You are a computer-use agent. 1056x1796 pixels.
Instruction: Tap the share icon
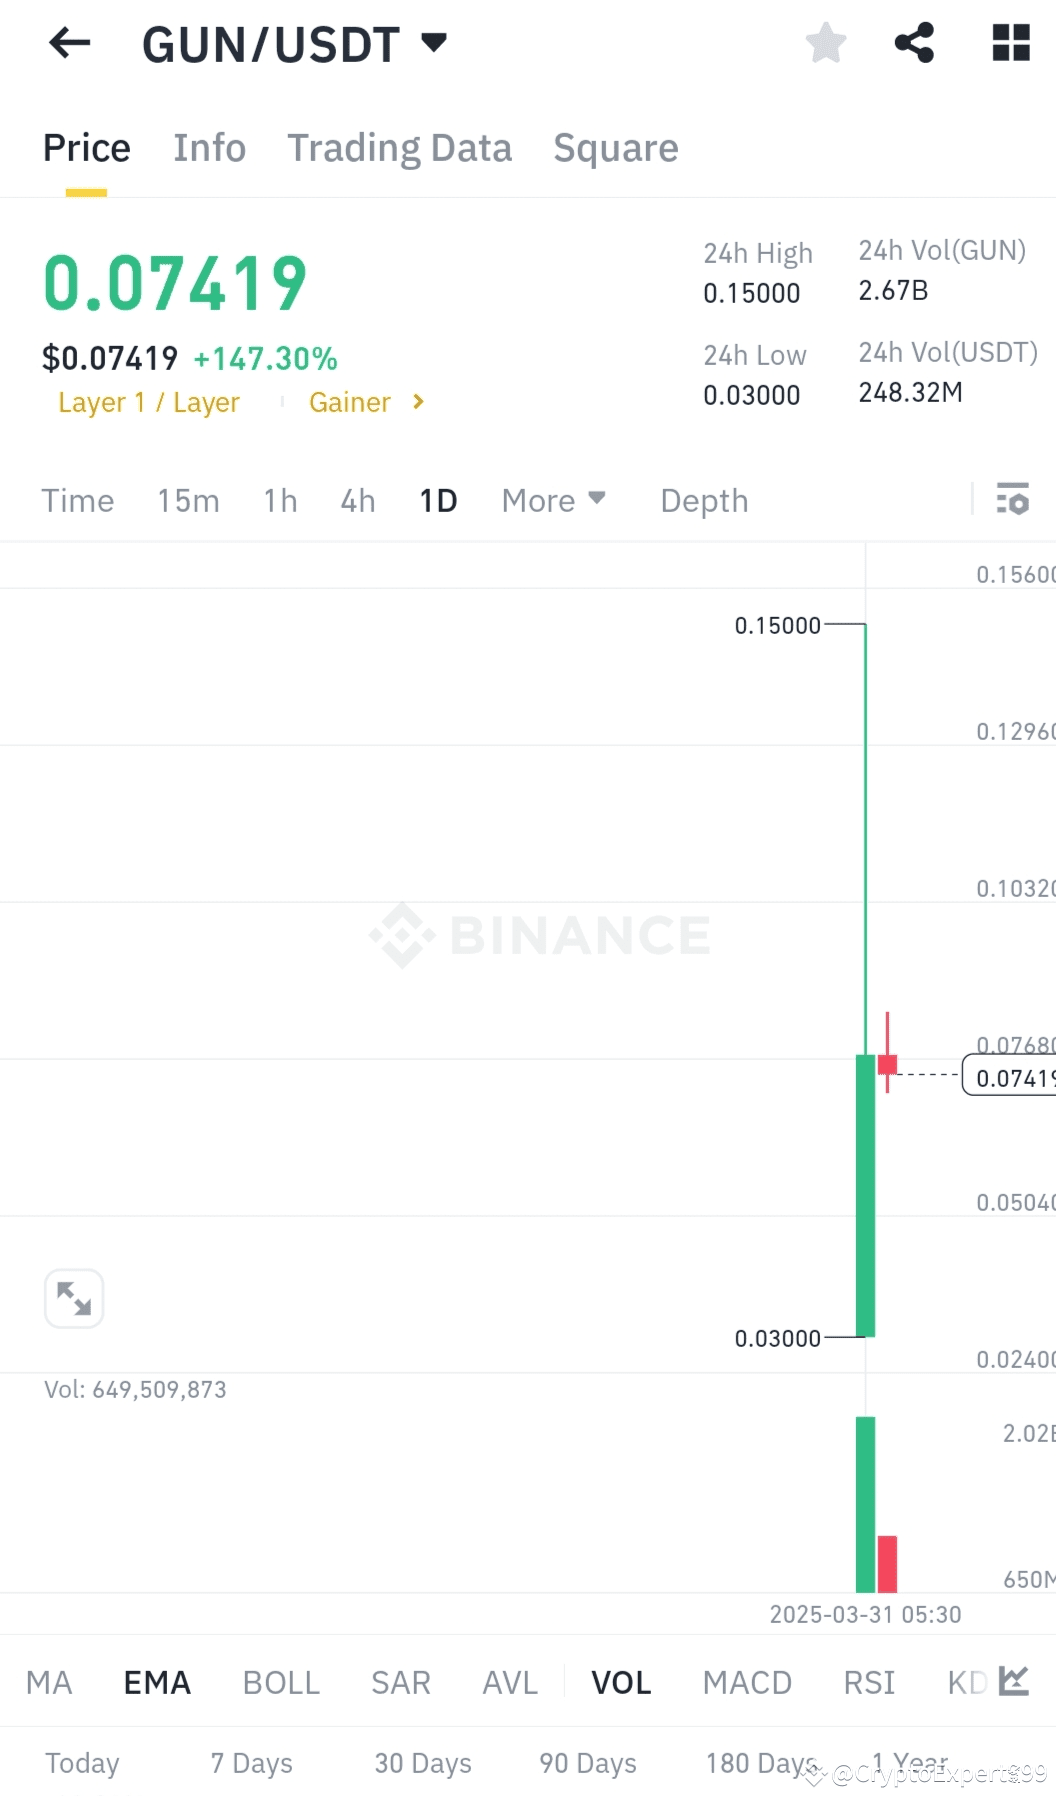coord(914,43)
